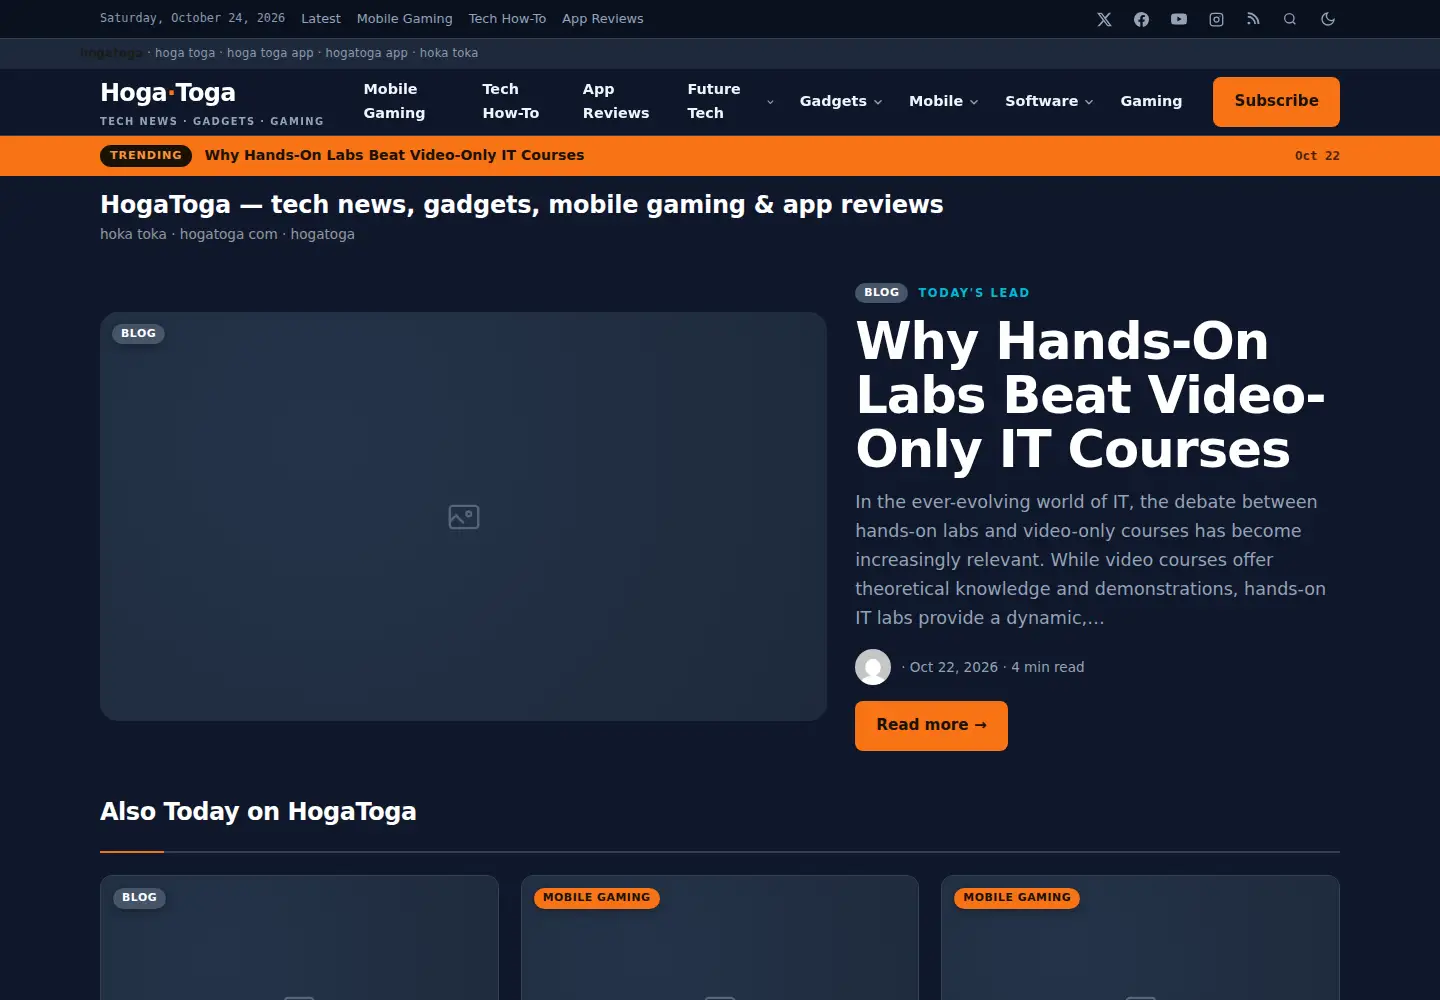Open Mobile Gaming link in top bar

[x=405, y=19]
